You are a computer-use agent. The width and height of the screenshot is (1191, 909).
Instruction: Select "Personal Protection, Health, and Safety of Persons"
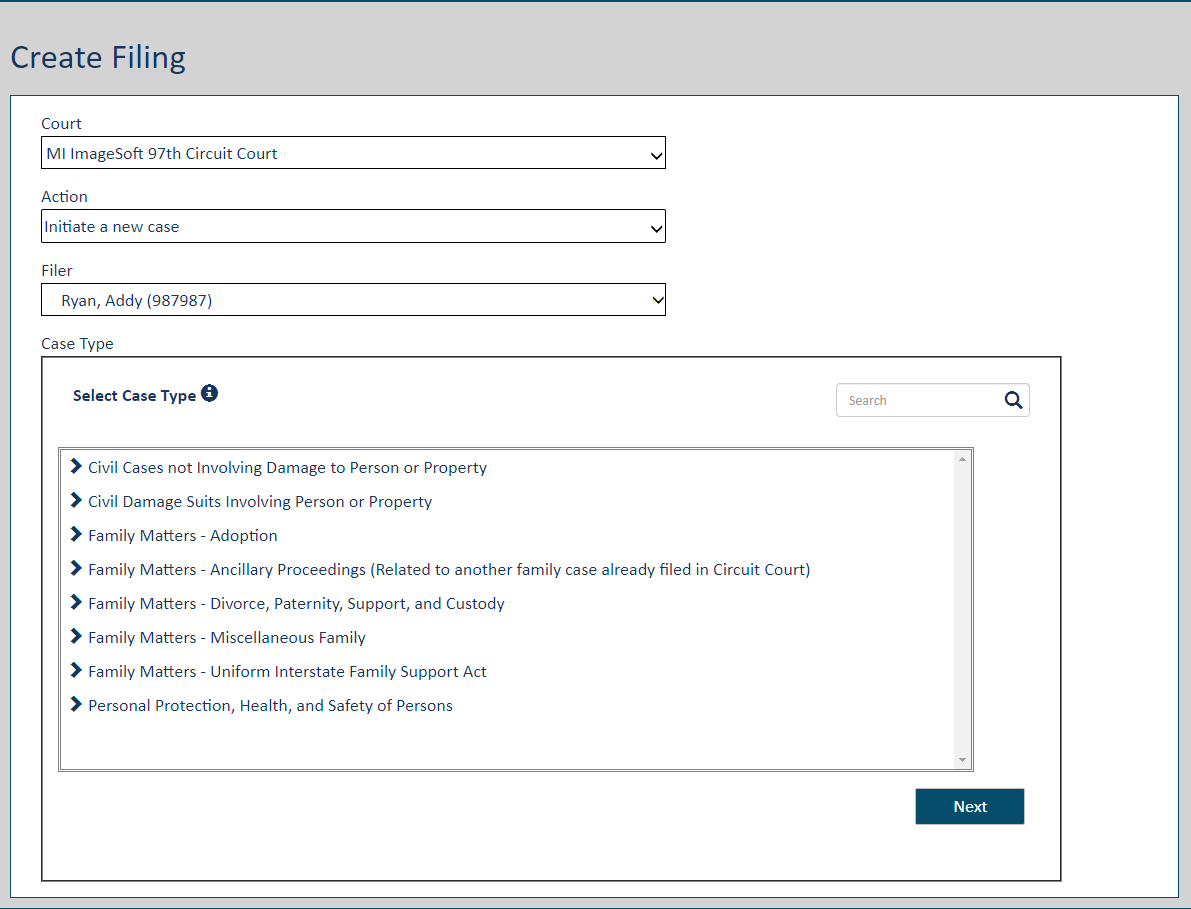pos(270,706)
